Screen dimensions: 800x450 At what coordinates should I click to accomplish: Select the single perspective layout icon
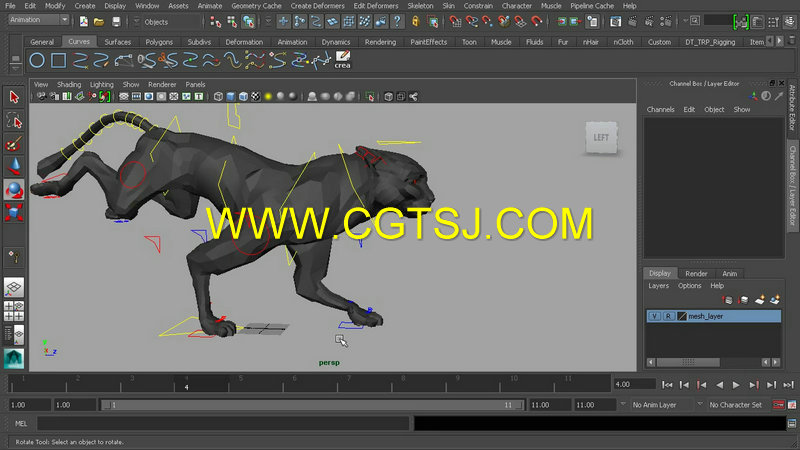coord(14,288)
